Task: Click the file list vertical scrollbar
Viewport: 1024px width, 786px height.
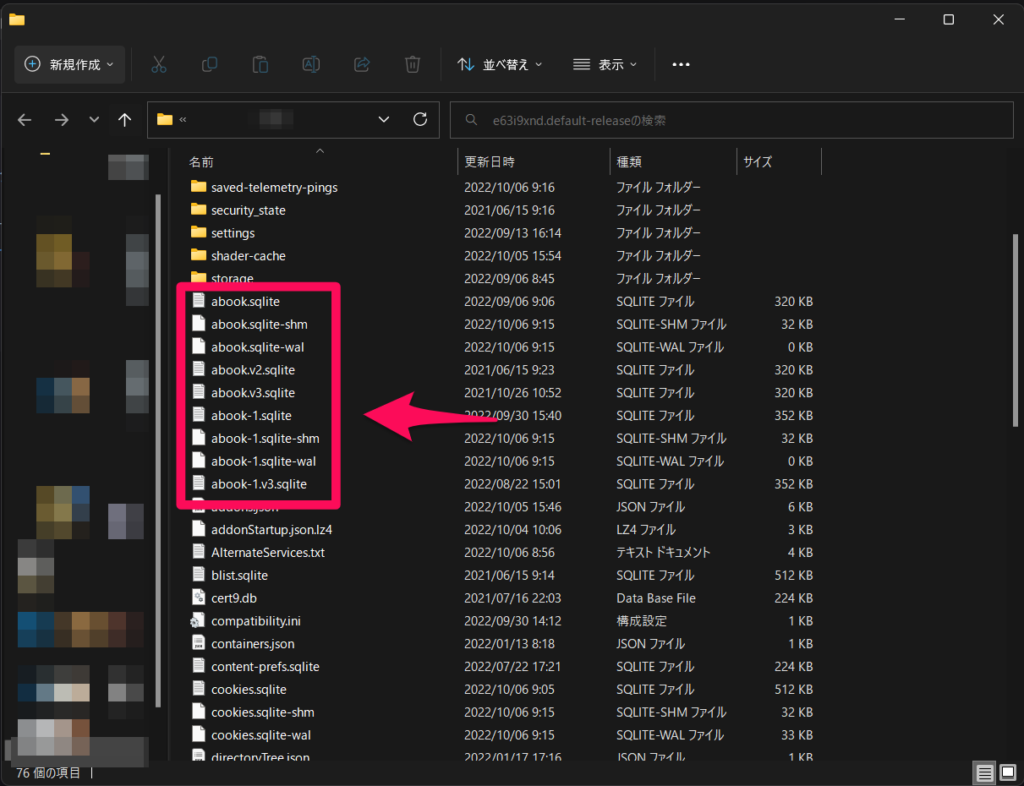Action: coord(1016,330)
